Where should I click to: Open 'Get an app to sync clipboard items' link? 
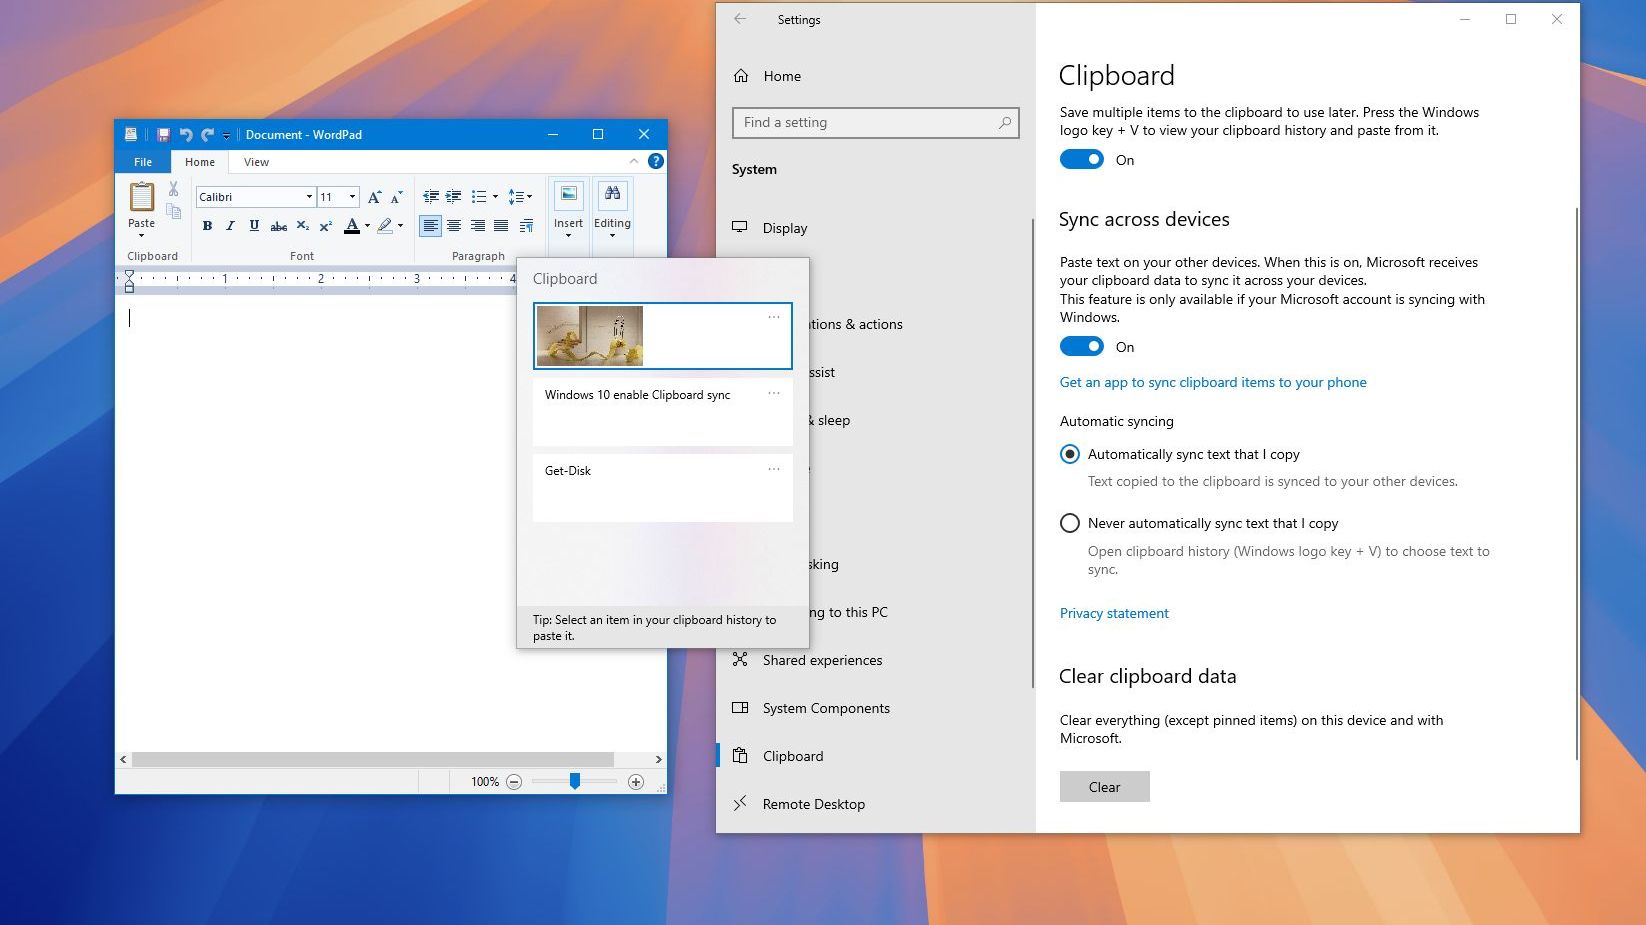(x=1213, y=382)
